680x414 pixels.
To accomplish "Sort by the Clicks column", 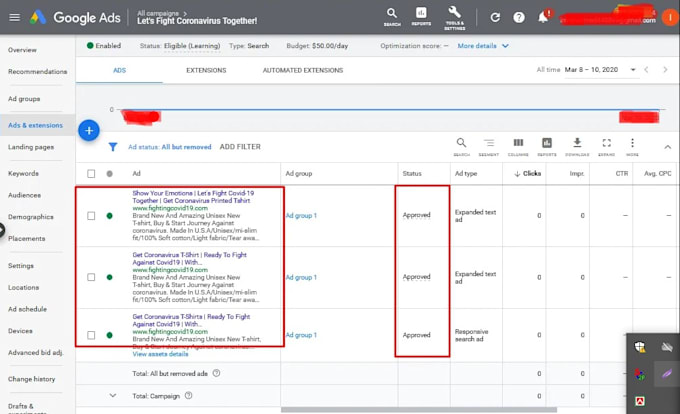I will [528, 173].
